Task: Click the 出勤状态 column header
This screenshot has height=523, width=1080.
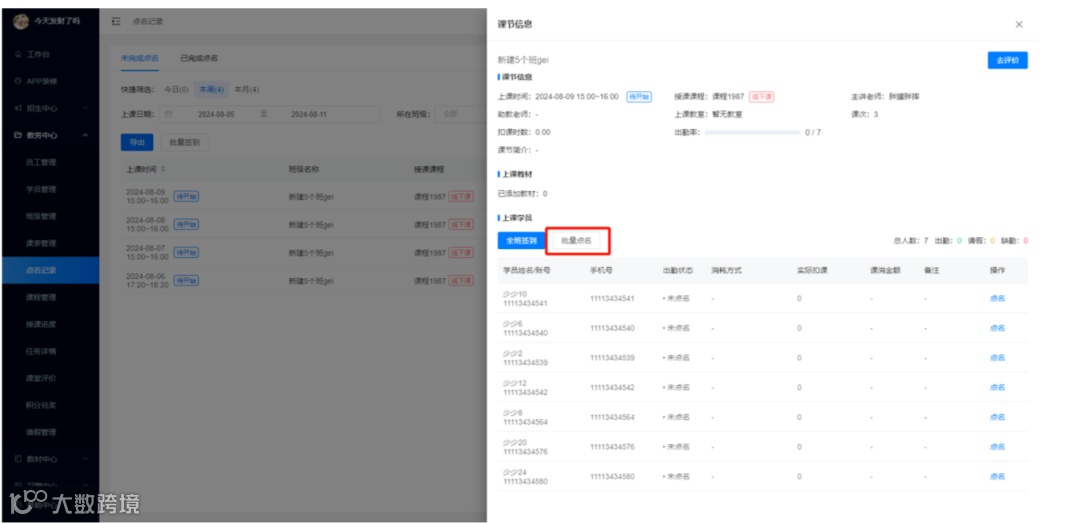Action: [676, 270]
